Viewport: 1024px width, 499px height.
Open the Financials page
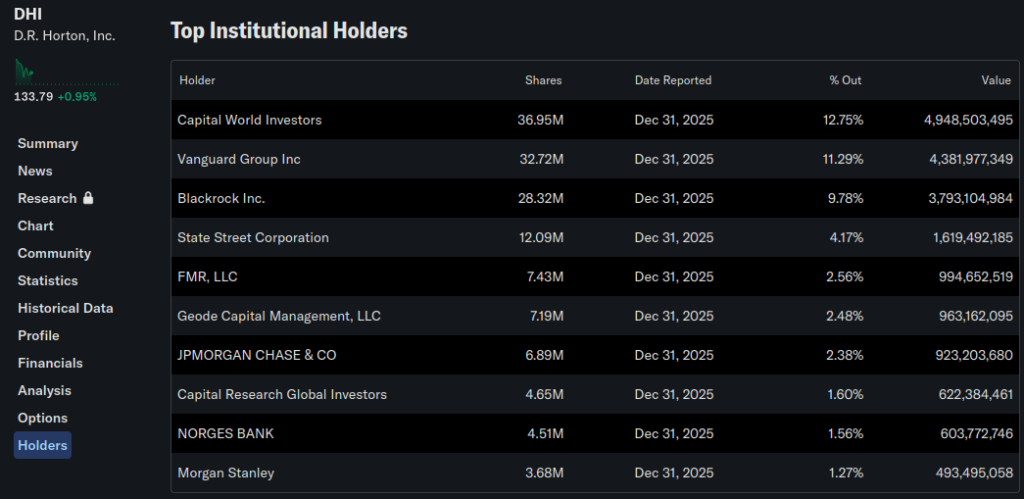[x=50, y=363]
